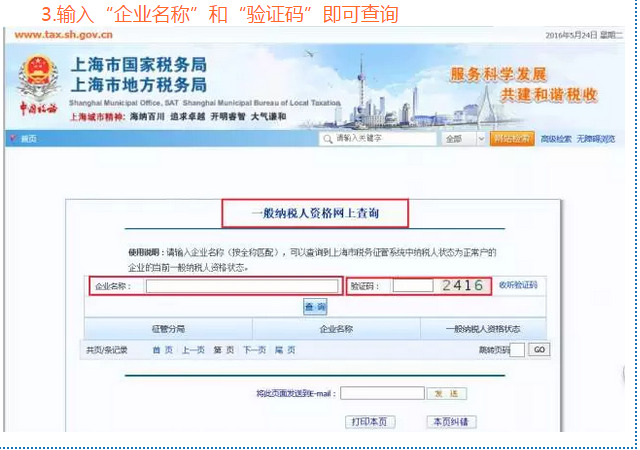640x450 pixels.
Task: Click the 征管分局 column header
Action: (168, 329)
